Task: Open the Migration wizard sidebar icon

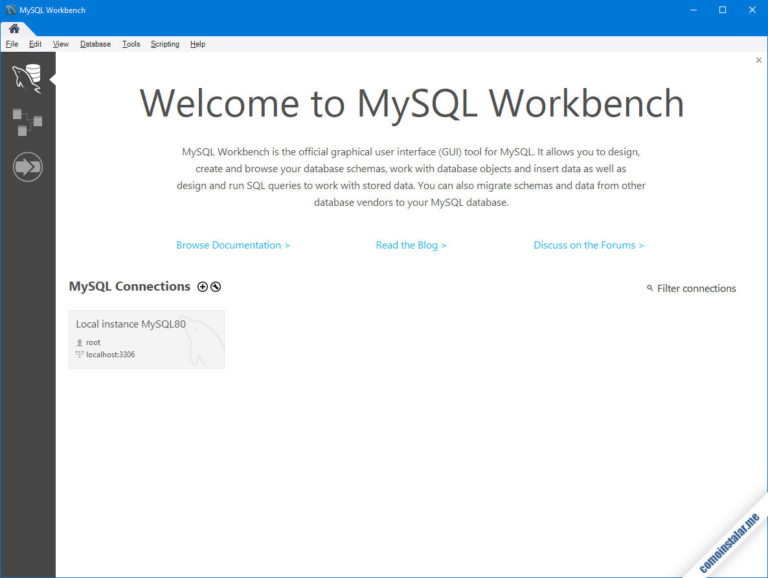Action: point(27,167)
